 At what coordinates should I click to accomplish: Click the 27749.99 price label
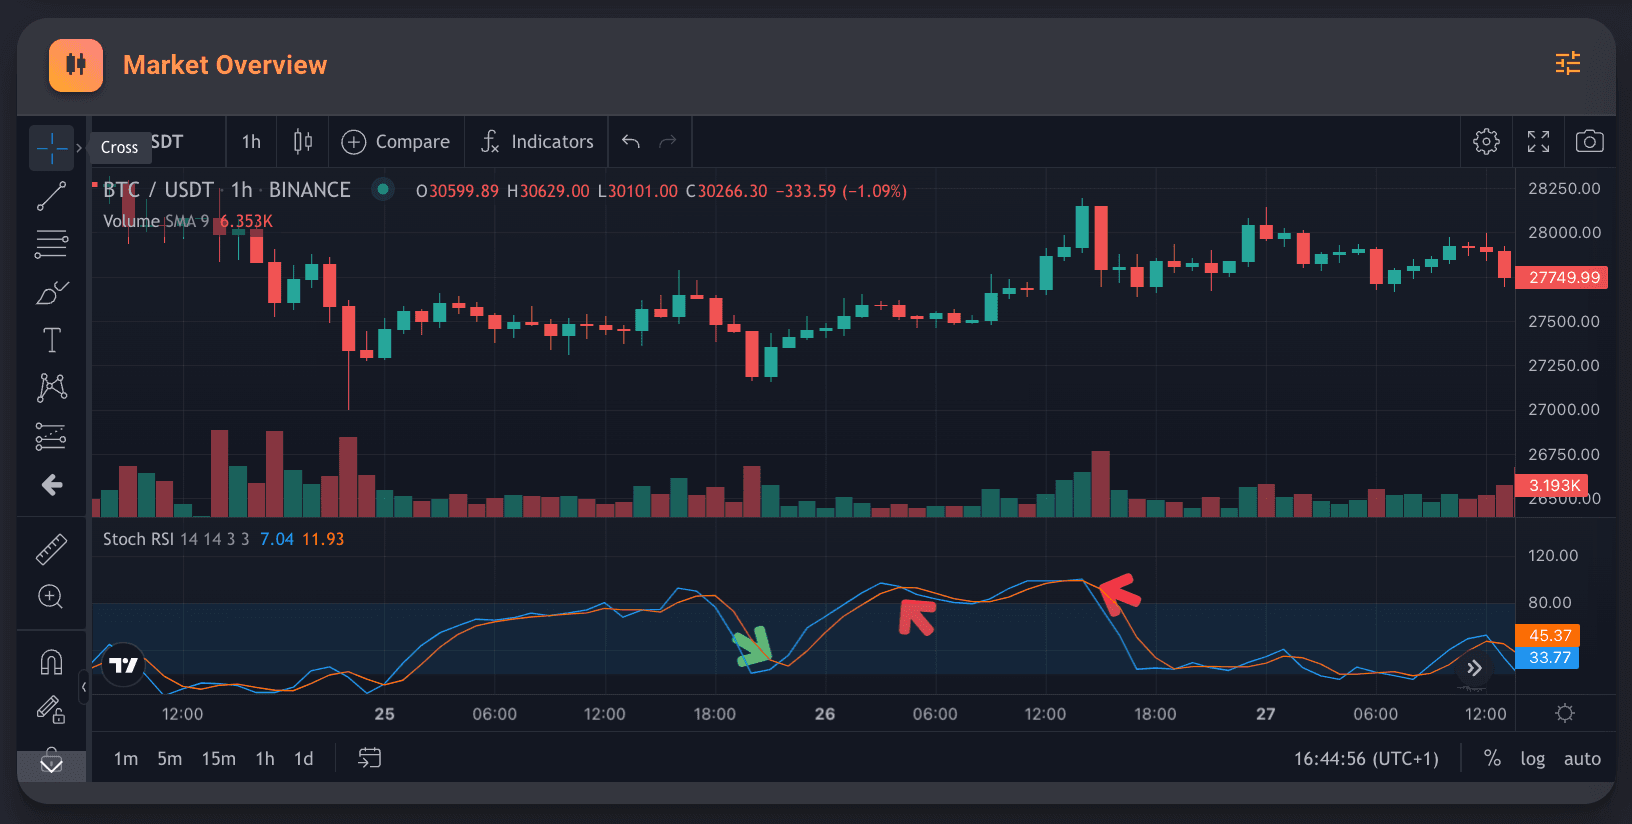(1563, 278)
